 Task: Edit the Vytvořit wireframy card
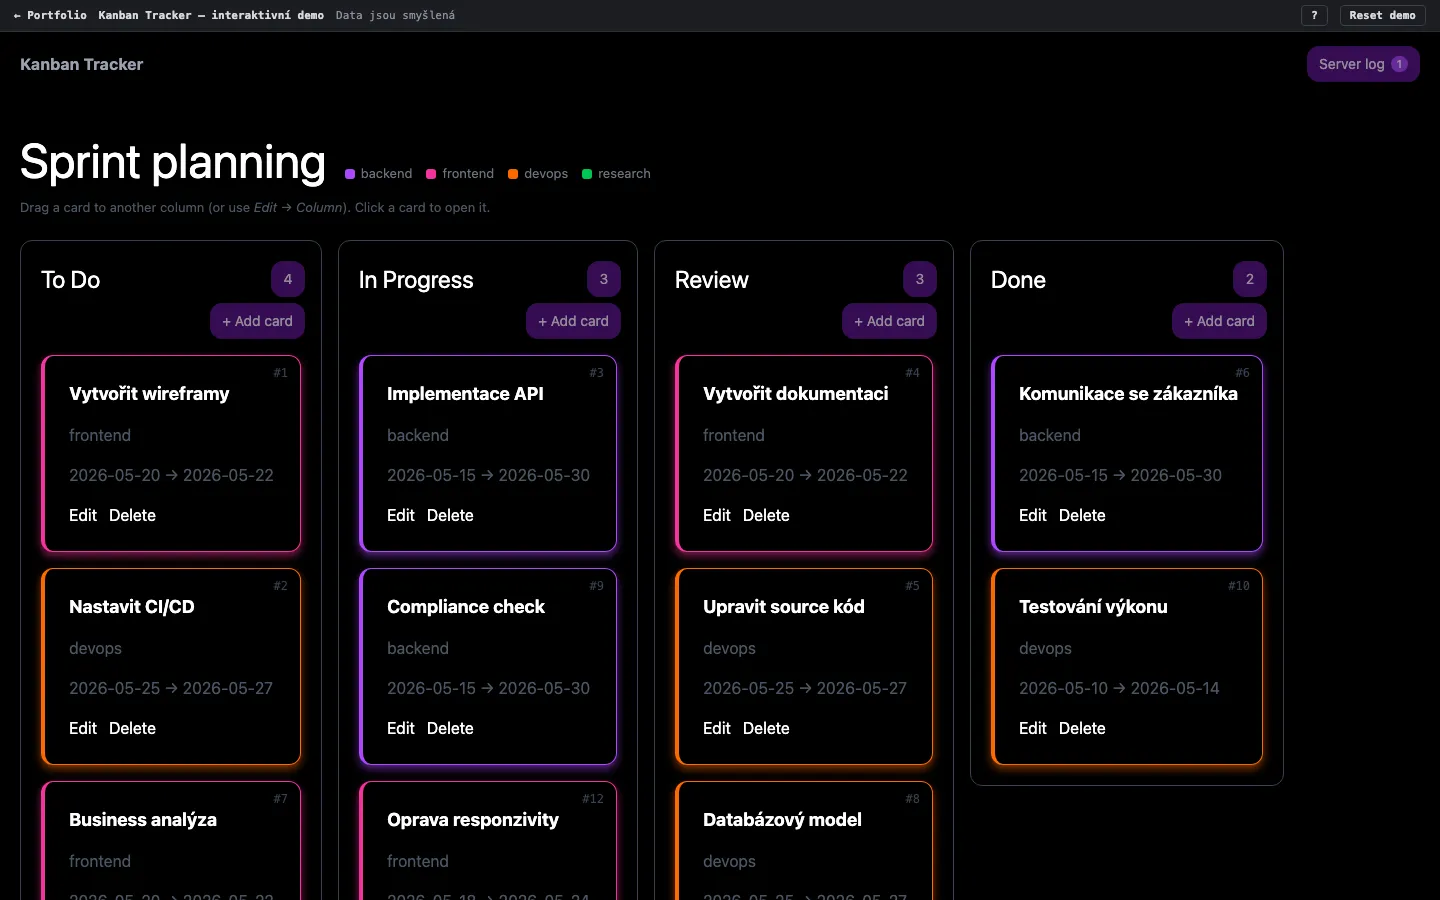83,515
